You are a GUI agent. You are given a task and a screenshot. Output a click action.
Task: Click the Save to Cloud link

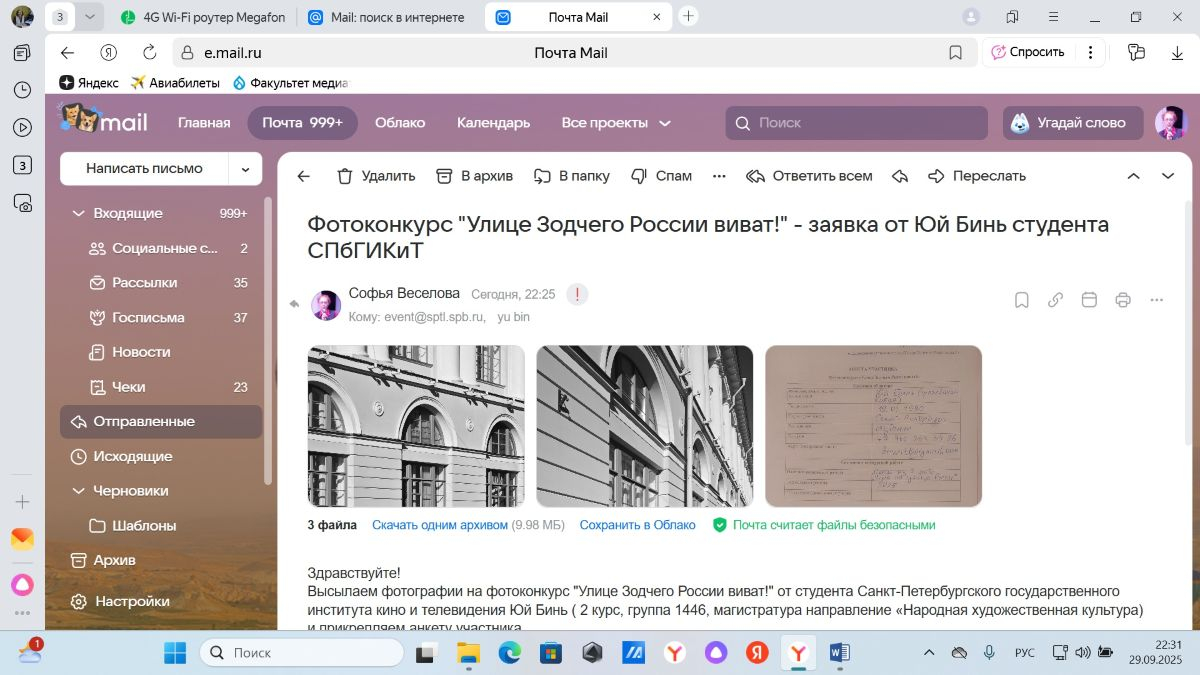[637, 525]
